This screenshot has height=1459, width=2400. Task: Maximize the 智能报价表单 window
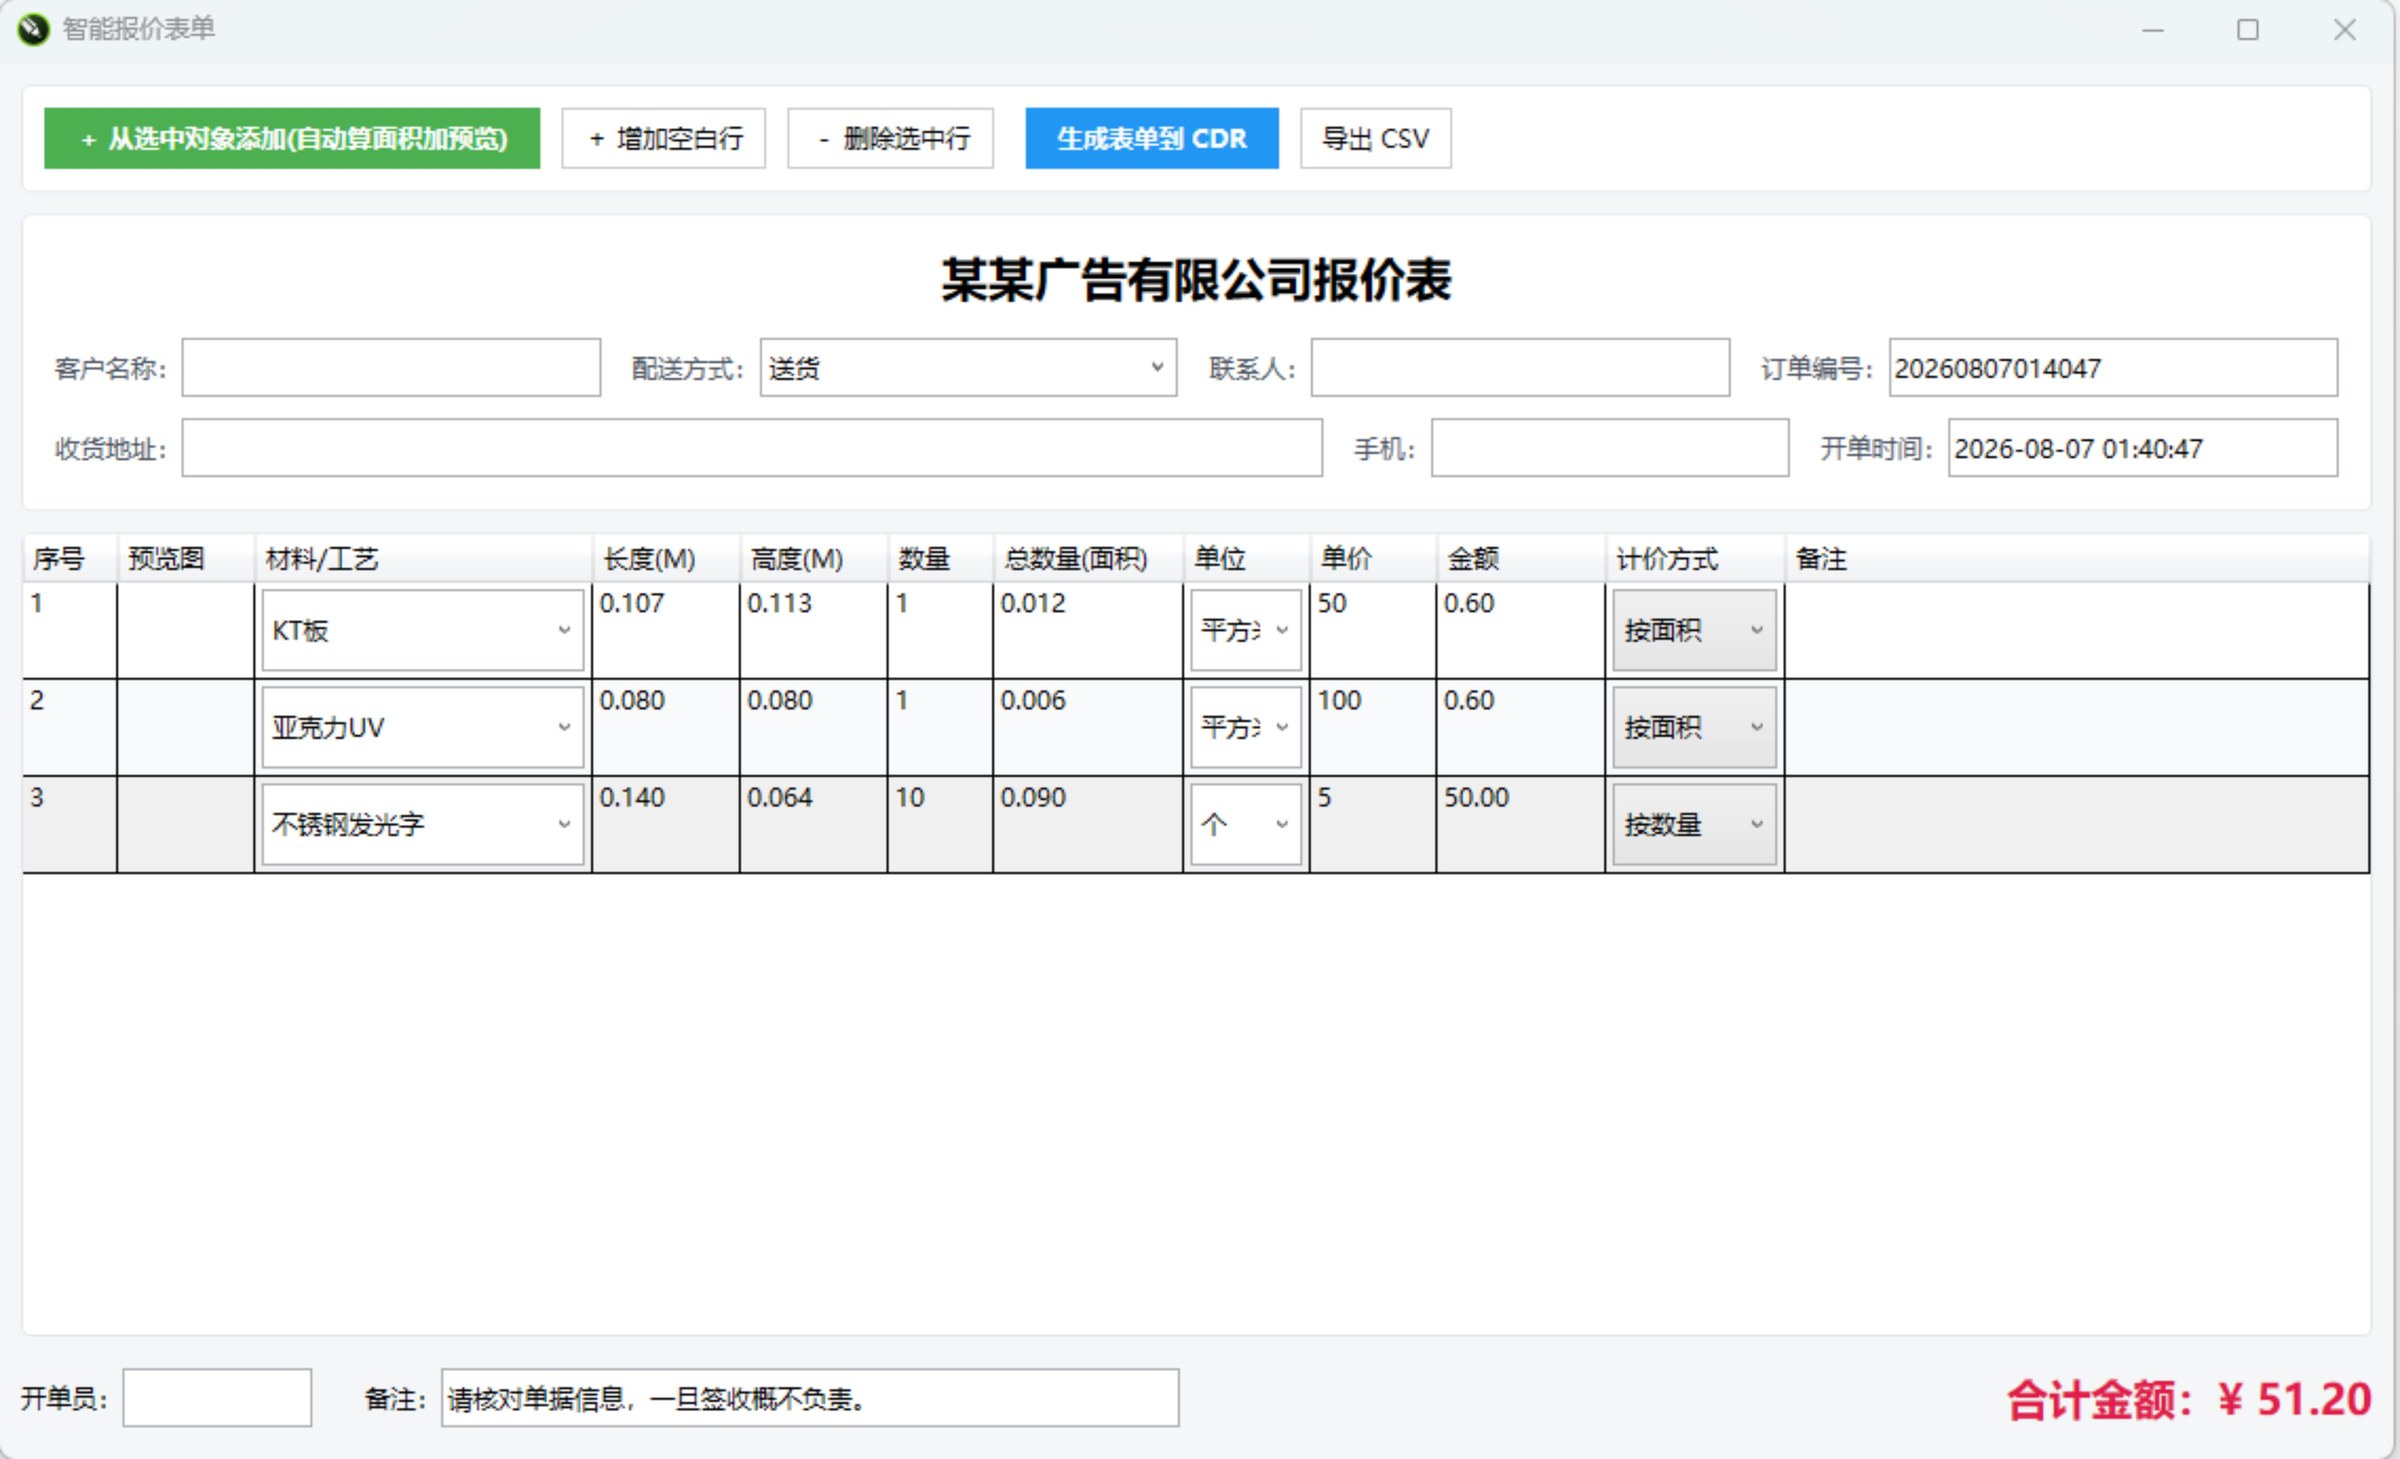coord(2248,30)
